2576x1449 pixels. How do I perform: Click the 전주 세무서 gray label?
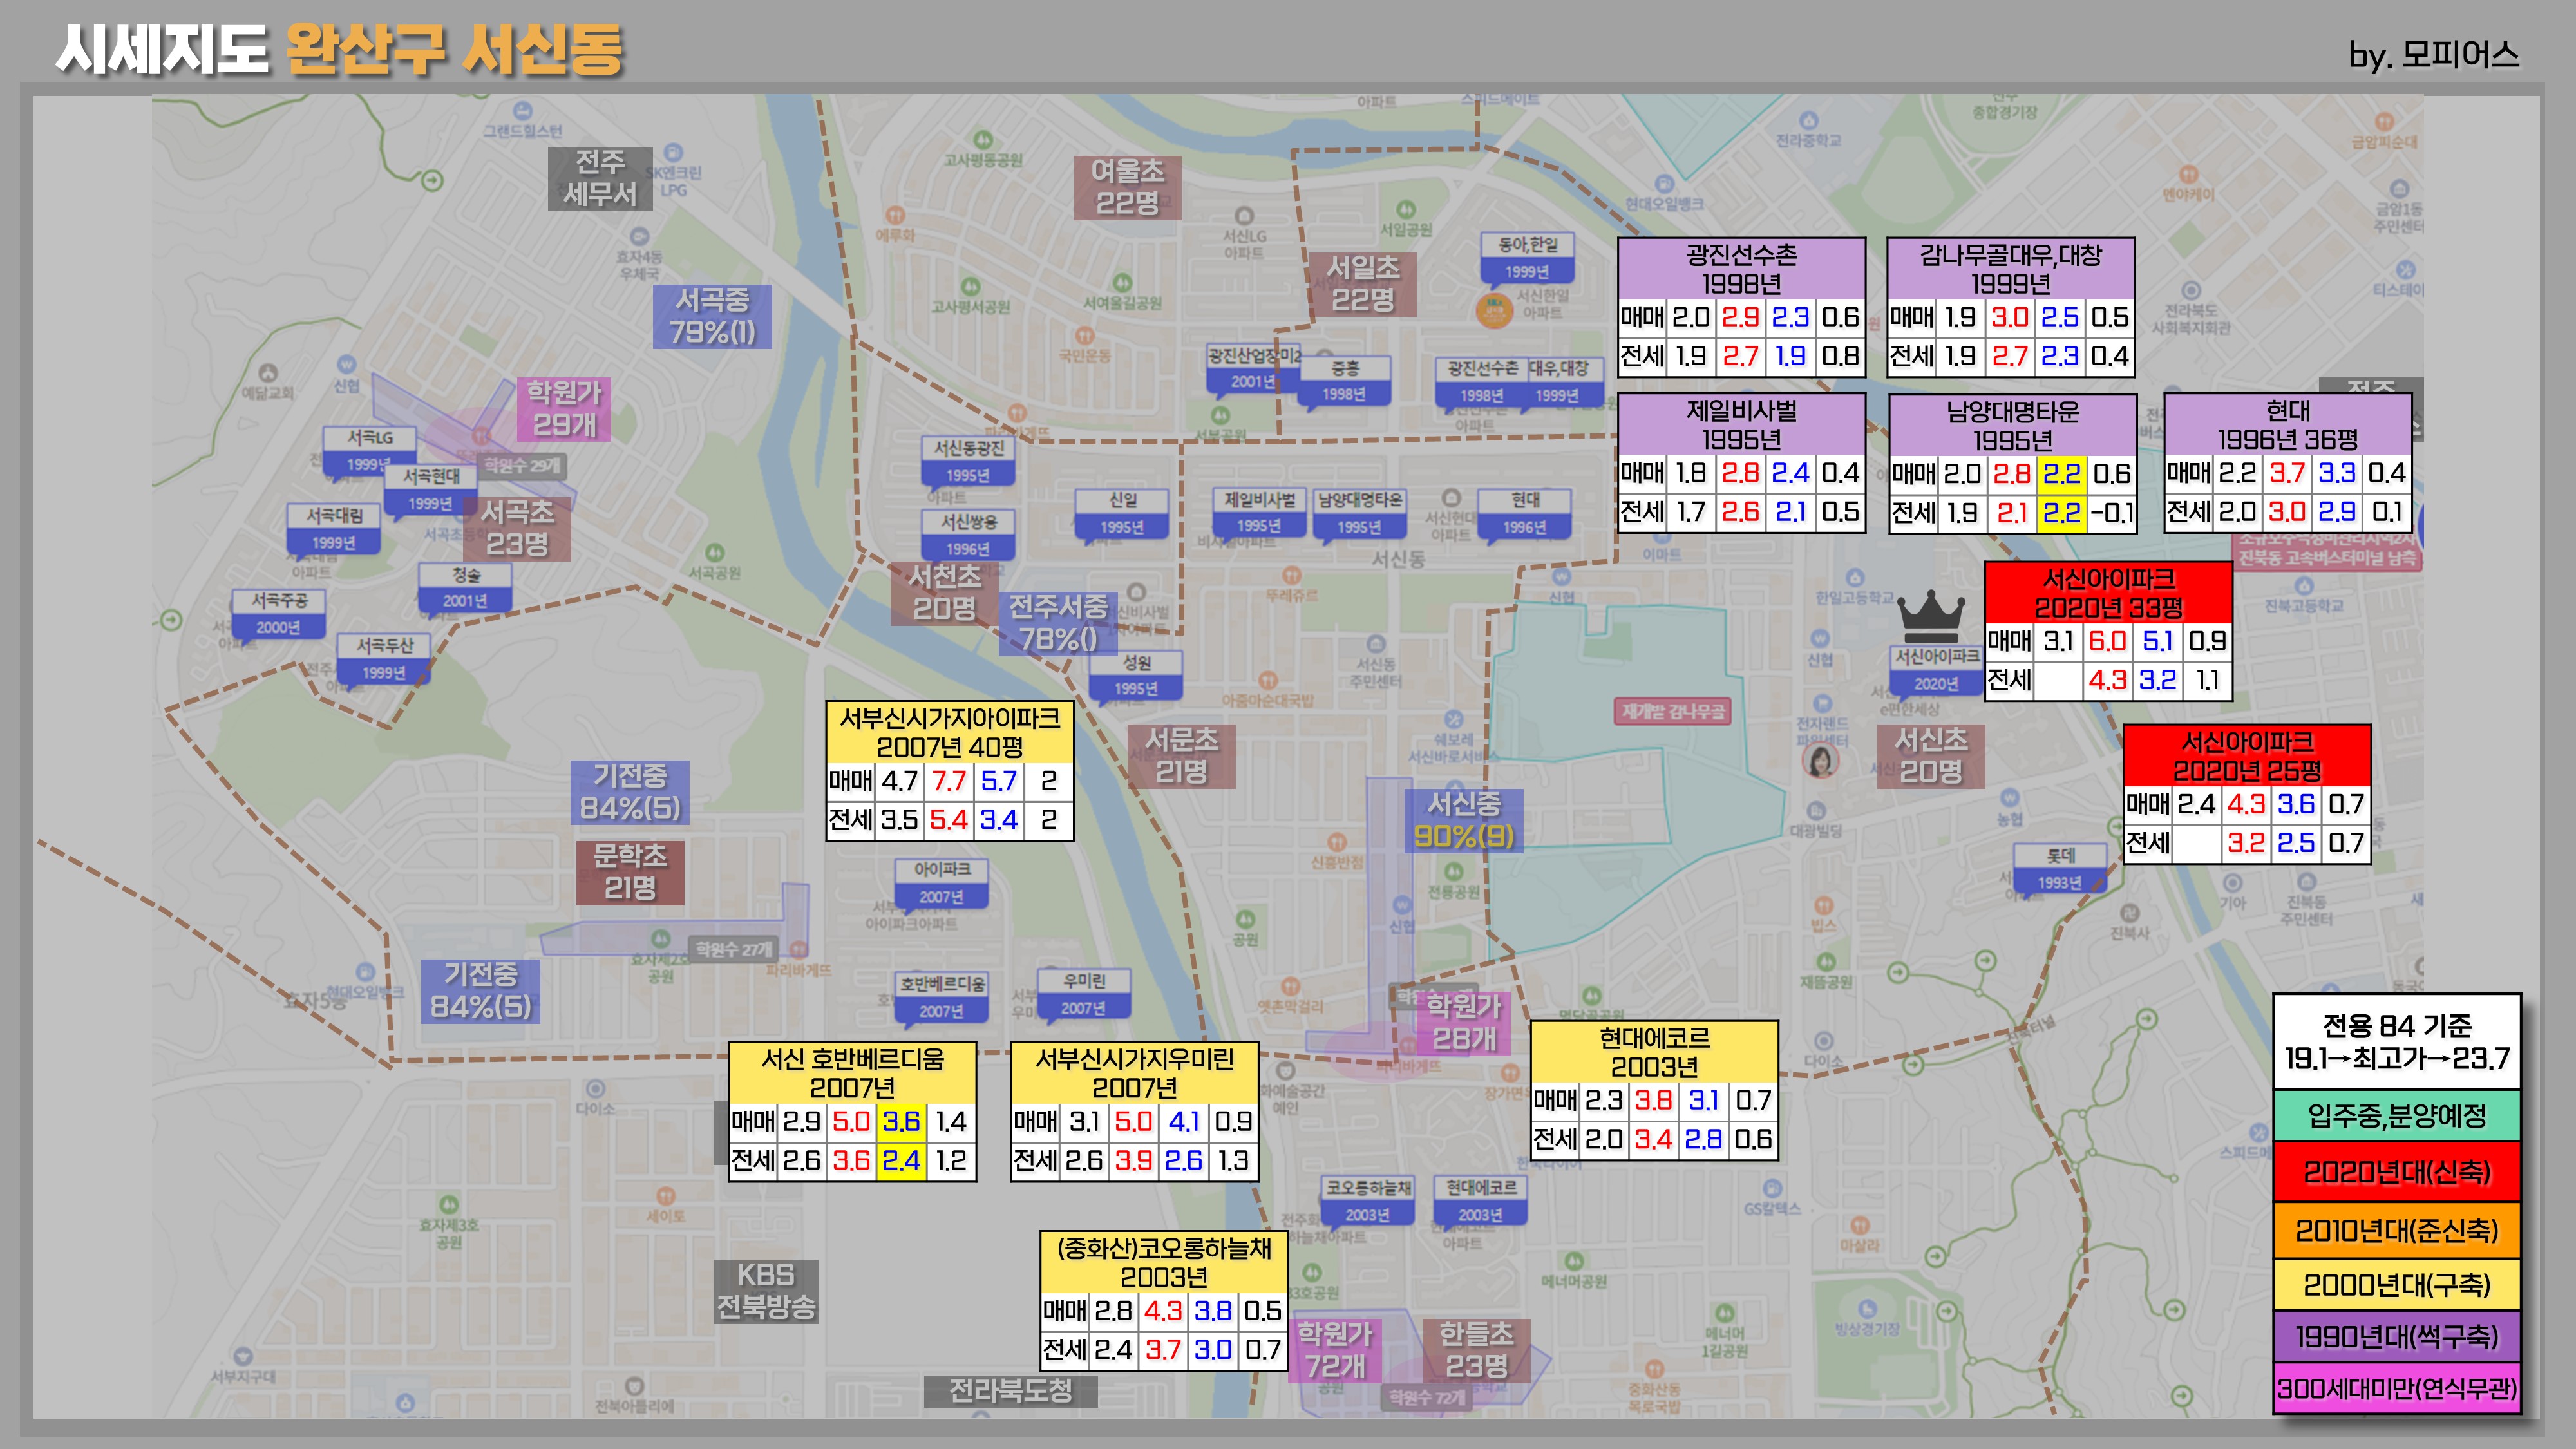(x=600, y=178)
